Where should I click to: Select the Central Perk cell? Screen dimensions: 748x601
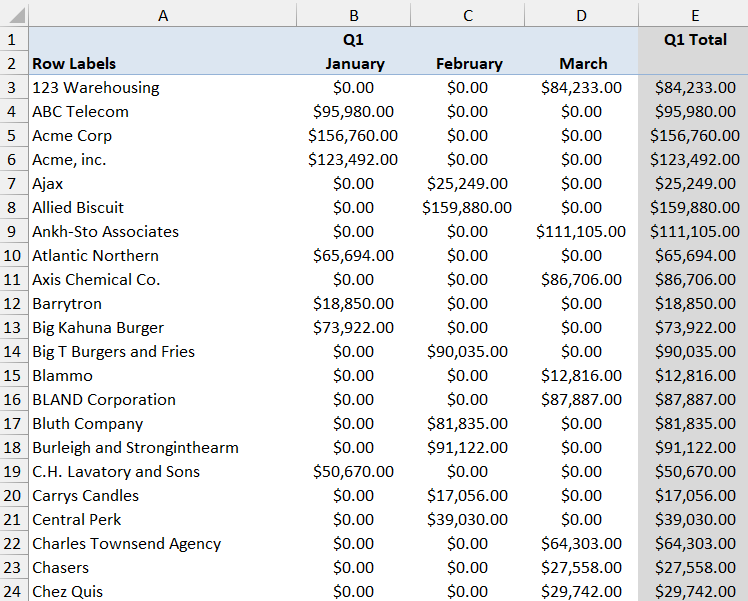(163, 519)
